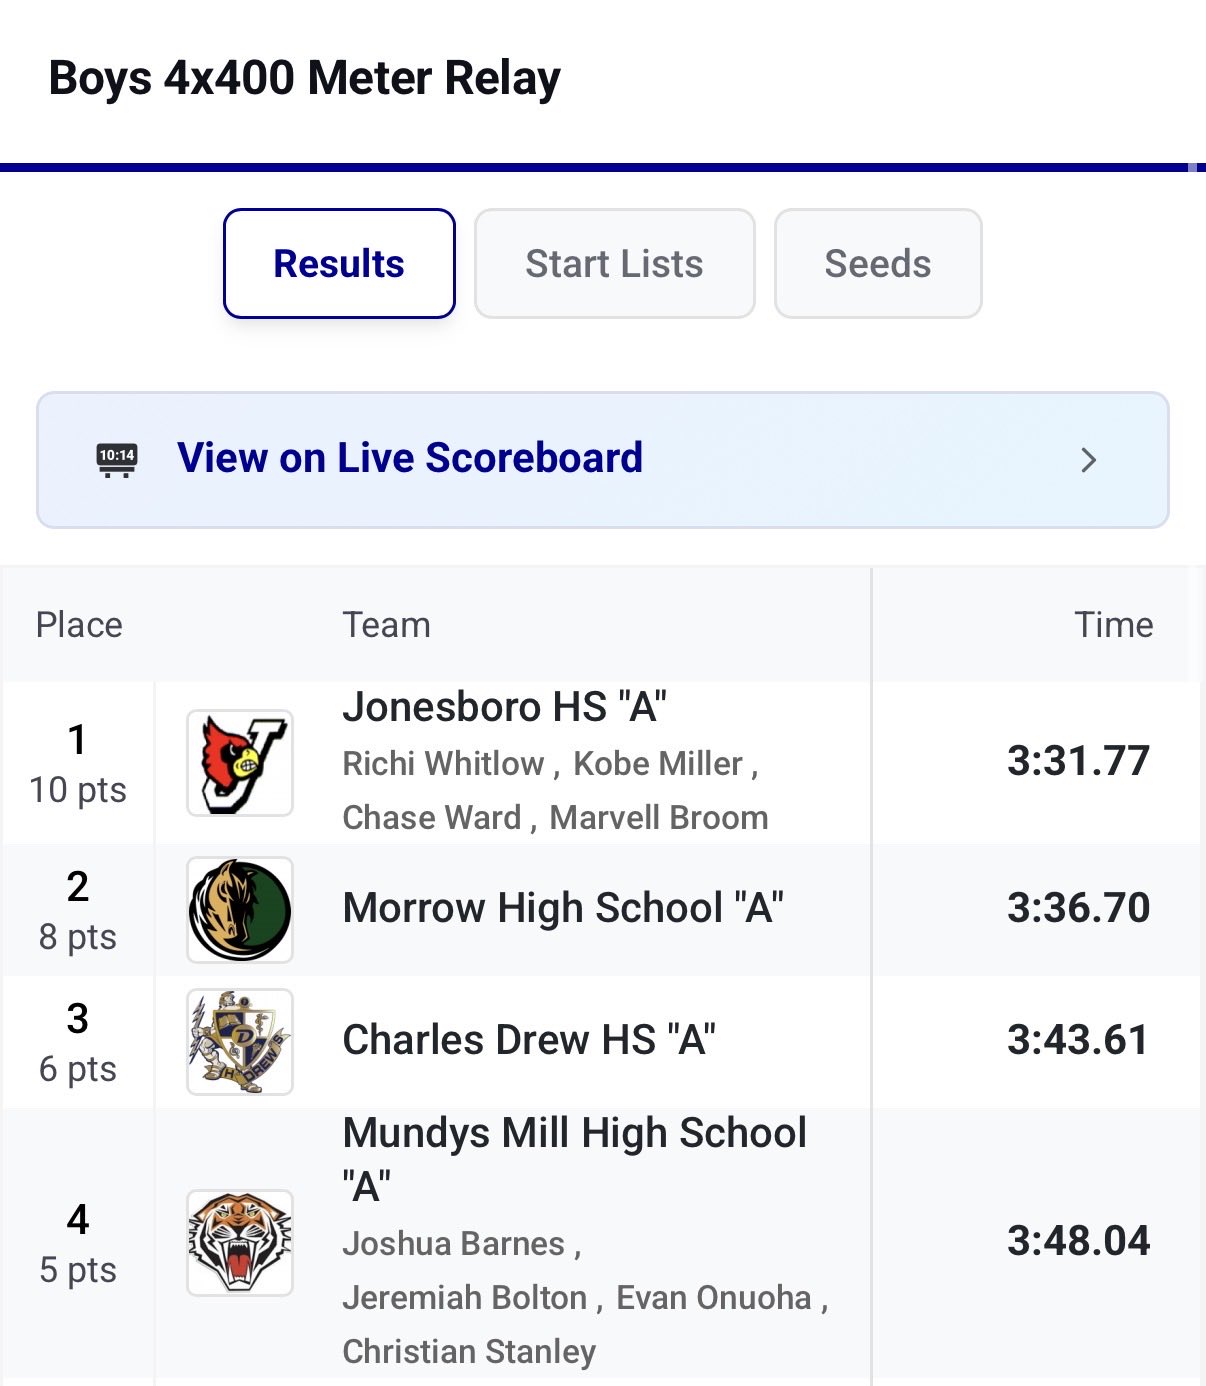This screenshot has height=1386, width=1206.
Task: Tap the Charles Drew HS team logo
Action: pyautogui.click(x=240, y=1042)
